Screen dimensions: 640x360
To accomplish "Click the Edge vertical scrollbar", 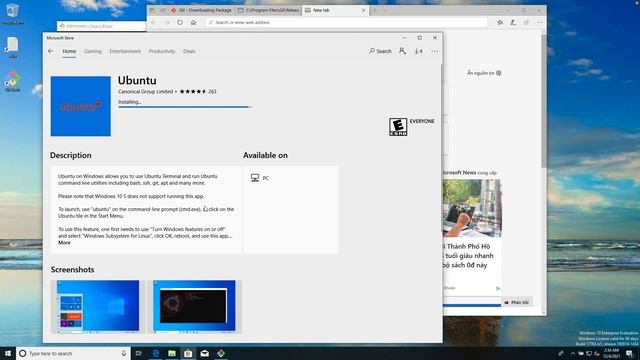I will (x=544, y=101).
